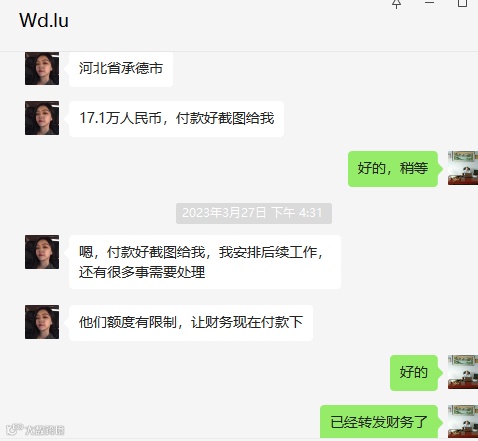The width and height of the screenshot is (478, 441).
Task: Click the watermark logo at bottom left
Action: tap(35, 430)
